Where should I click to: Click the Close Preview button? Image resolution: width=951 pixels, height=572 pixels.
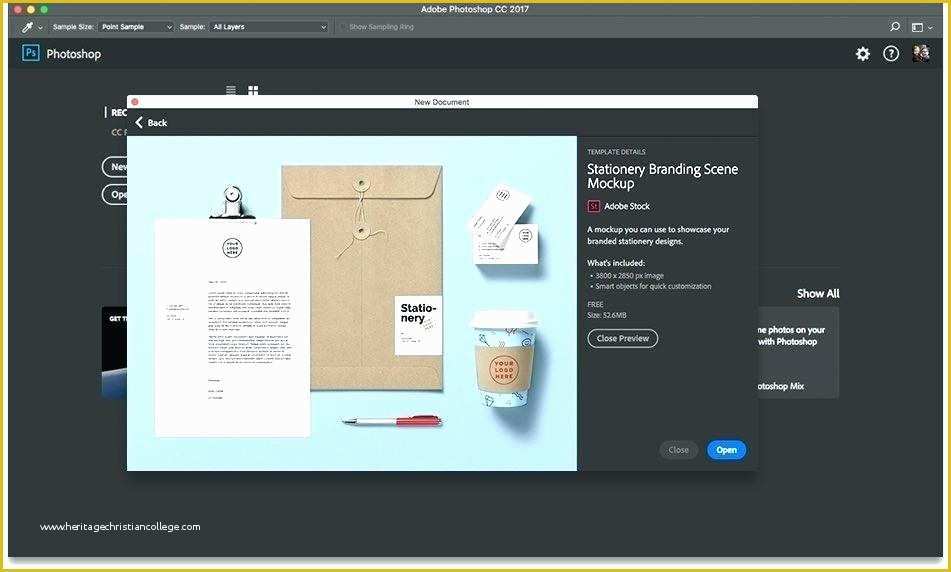pos(622,338)
